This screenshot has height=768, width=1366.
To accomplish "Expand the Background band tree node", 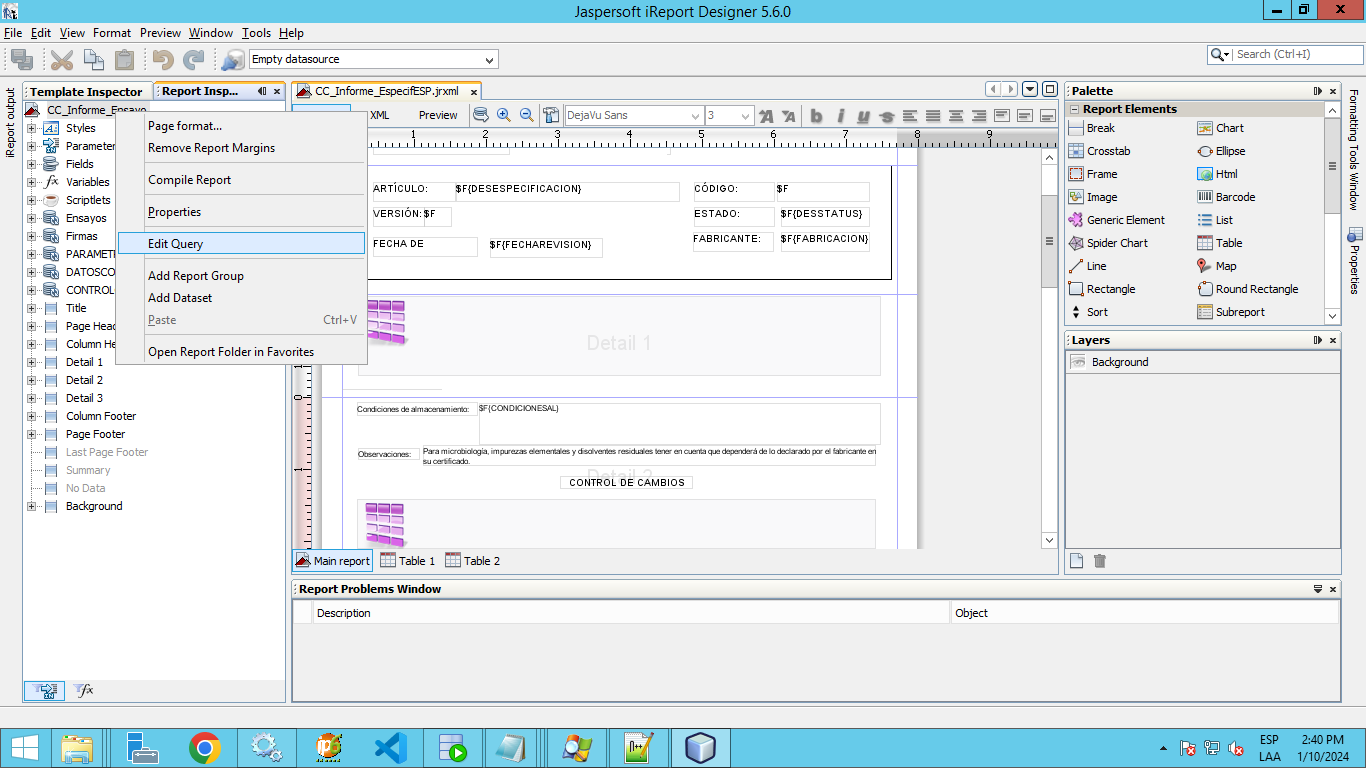I will (31, 506).
